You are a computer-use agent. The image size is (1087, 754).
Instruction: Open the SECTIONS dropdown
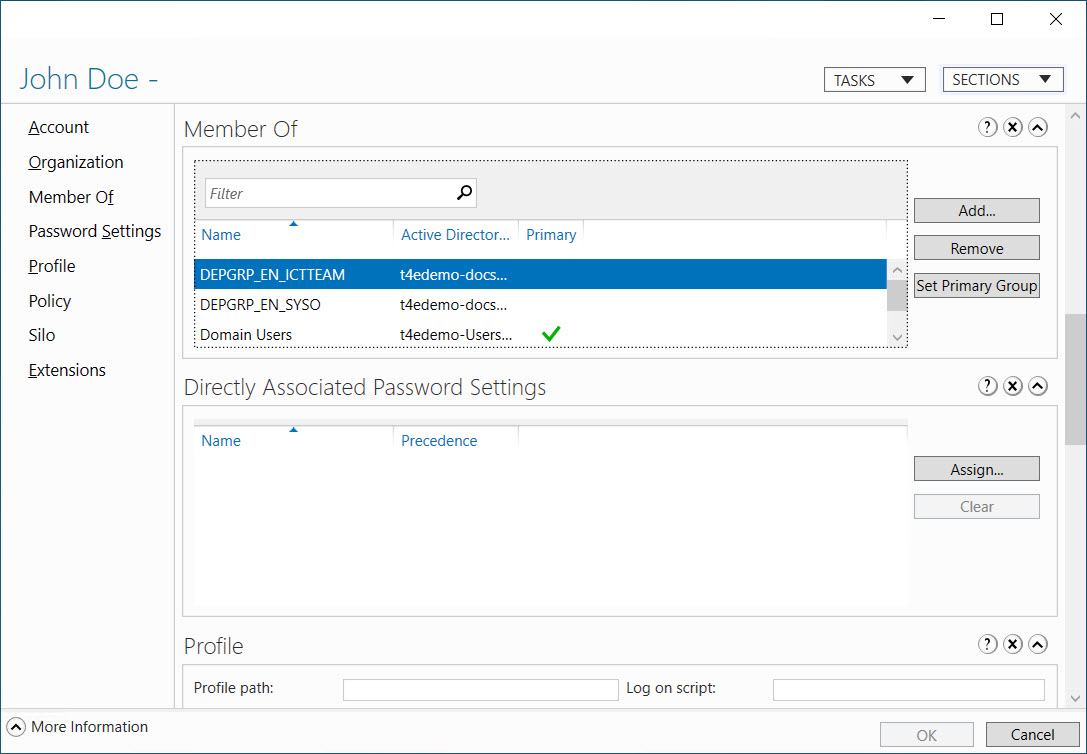(1002, 80)
